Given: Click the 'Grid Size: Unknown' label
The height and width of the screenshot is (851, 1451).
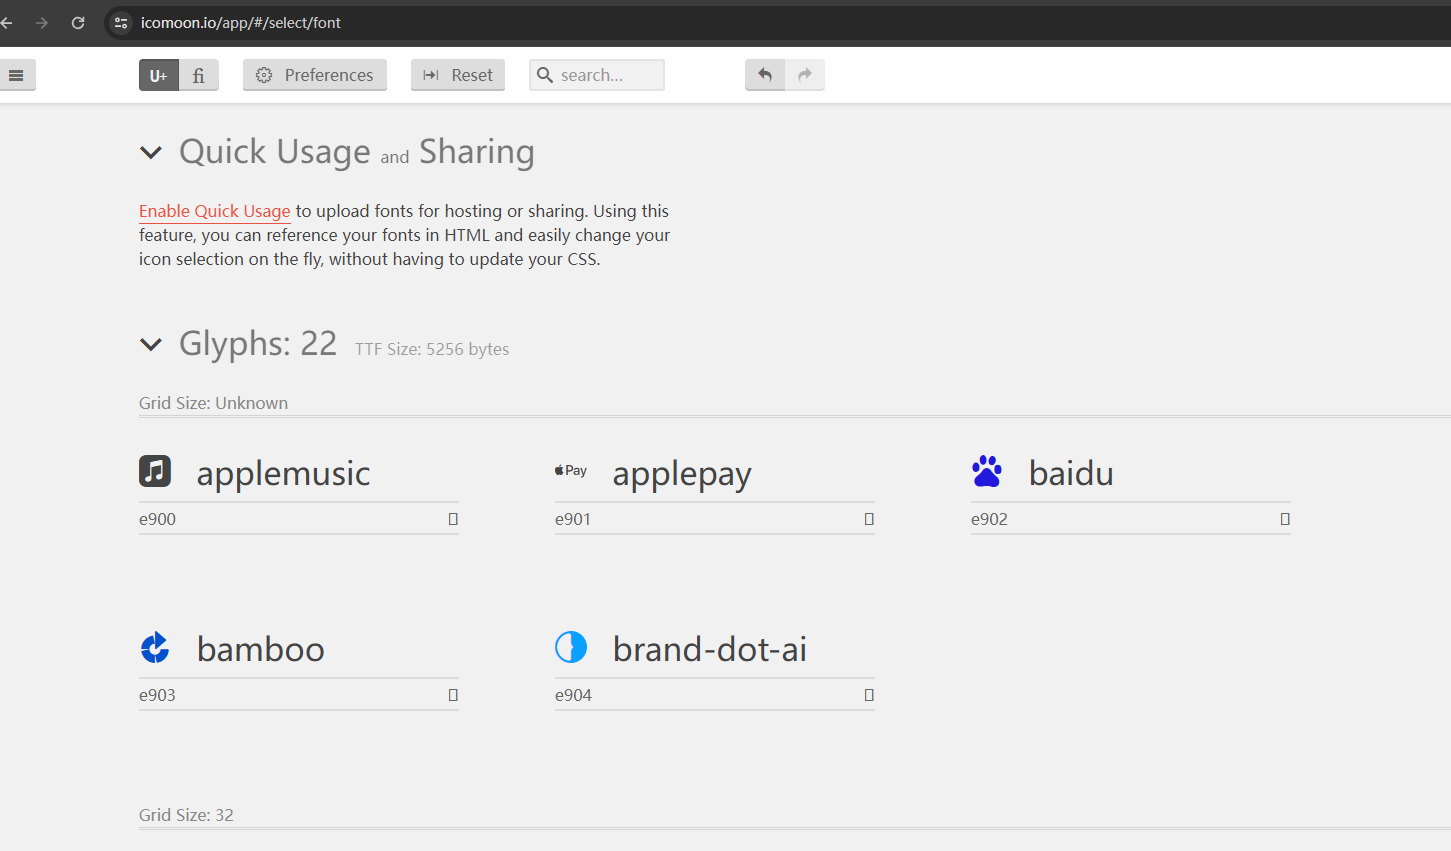Looking at the screenshot, I should click(x=213, y=403).
